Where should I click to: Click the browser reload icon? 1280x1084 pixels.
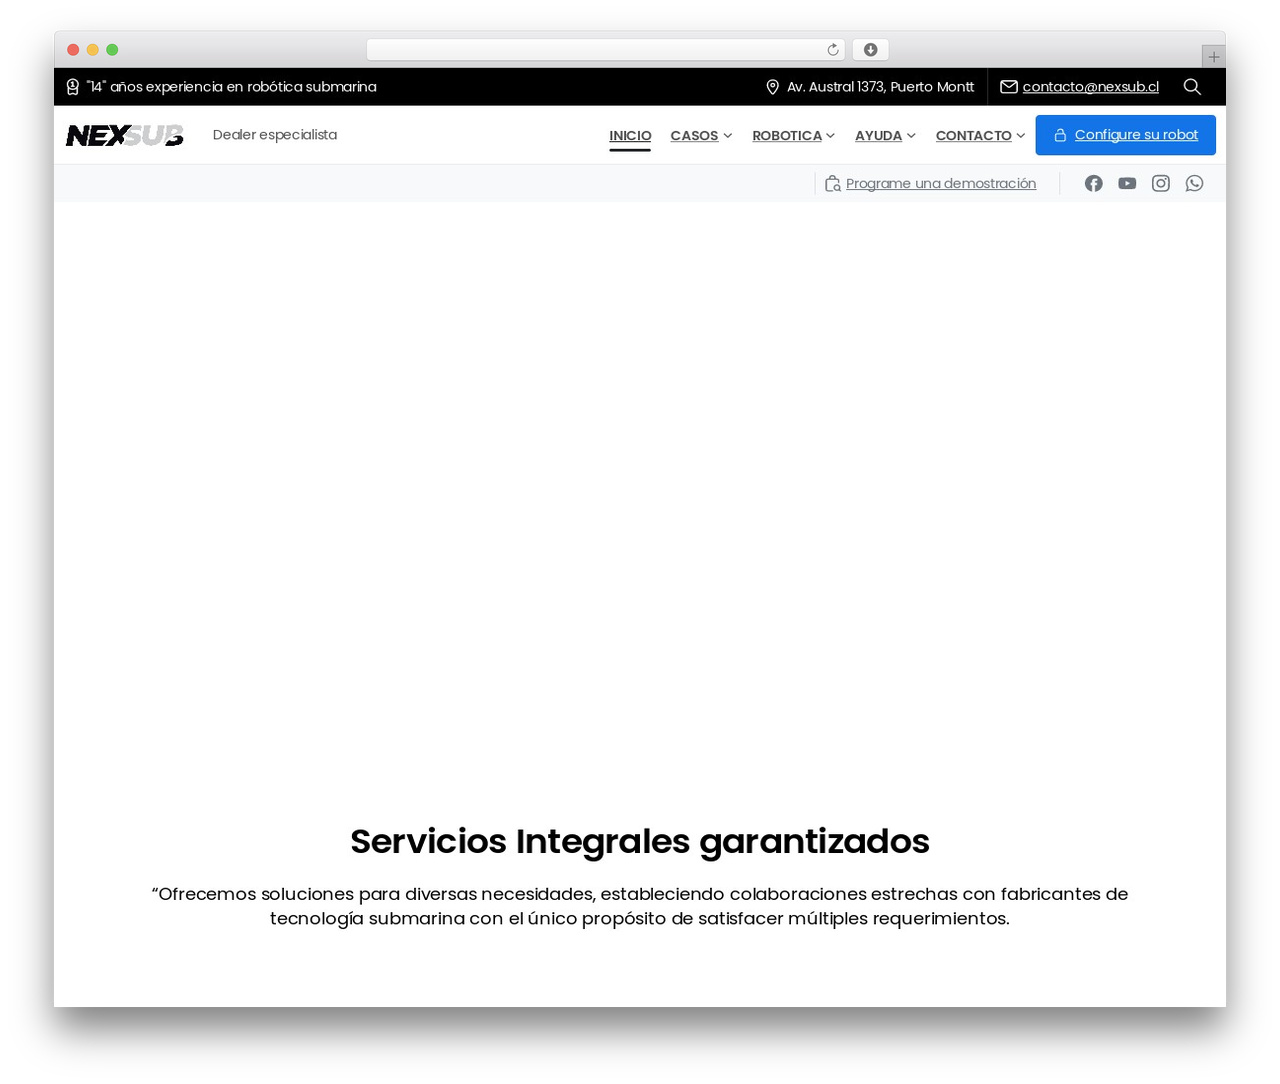click(x=833, y=50)
